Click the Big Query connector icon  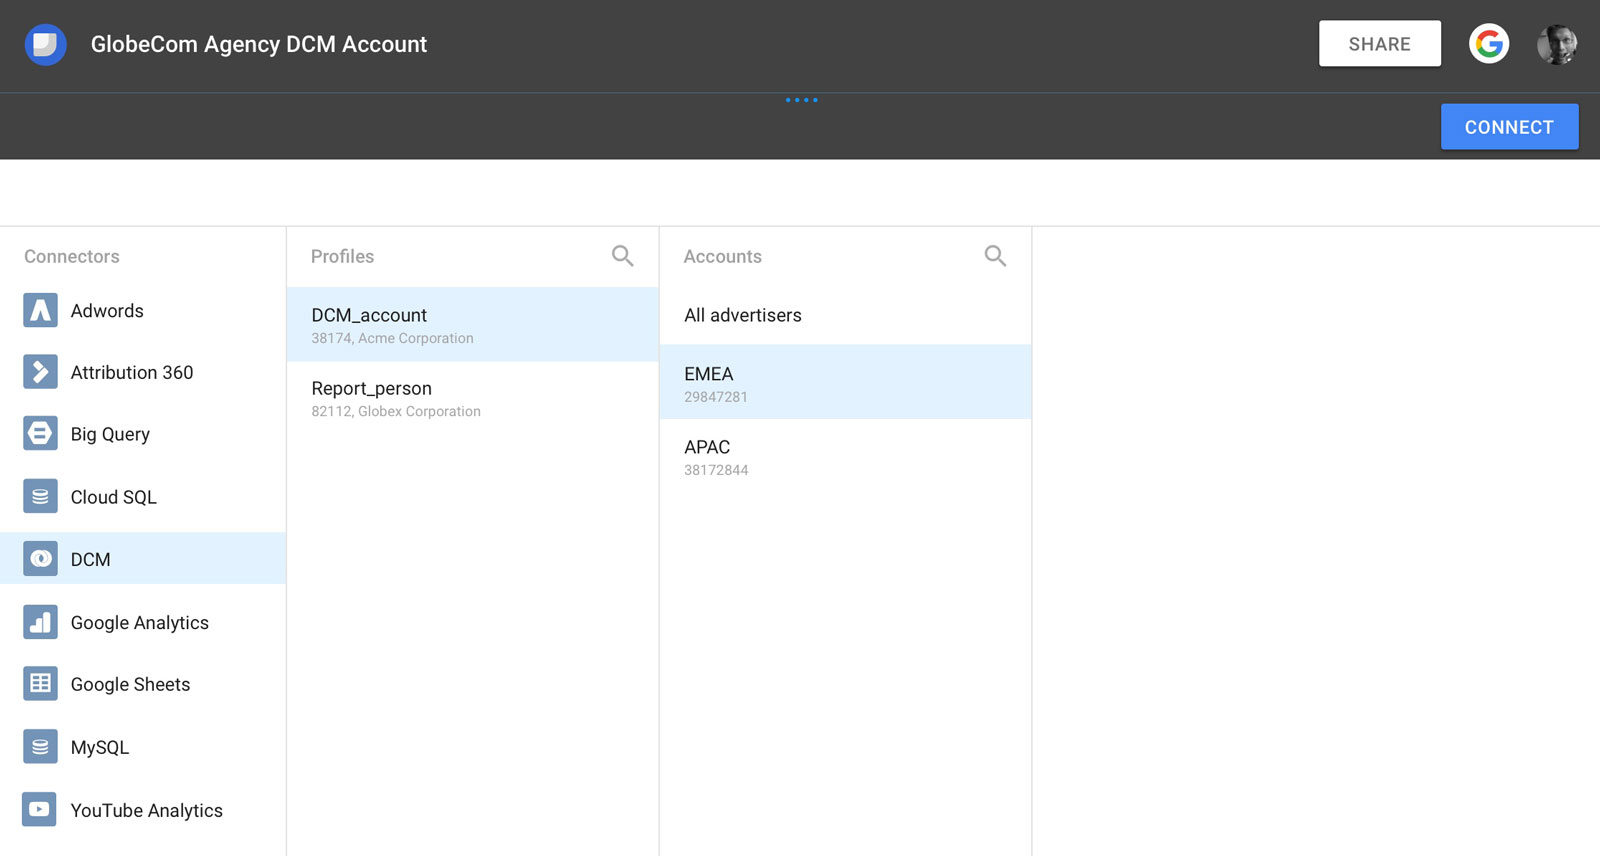pyautogui.click(x=40, y=434)
